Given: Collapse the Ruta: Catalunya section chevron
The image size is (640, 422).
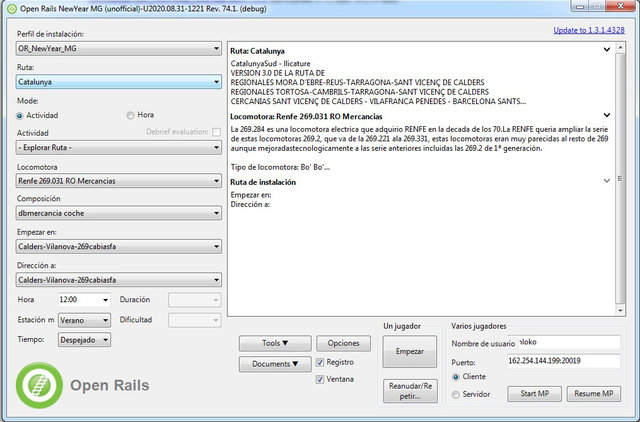Looking at the screenshot, I should coord(607,48).
